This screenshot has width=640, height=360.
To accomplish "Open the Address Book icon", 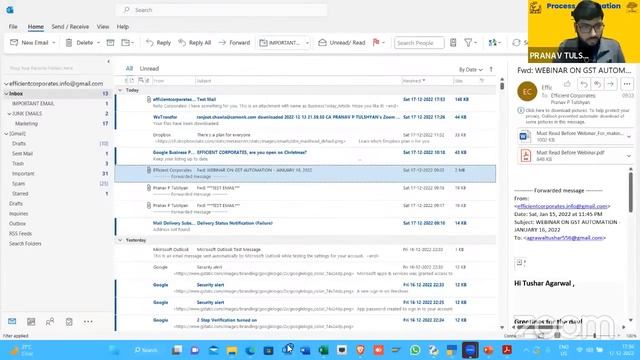I will [453, 42].
